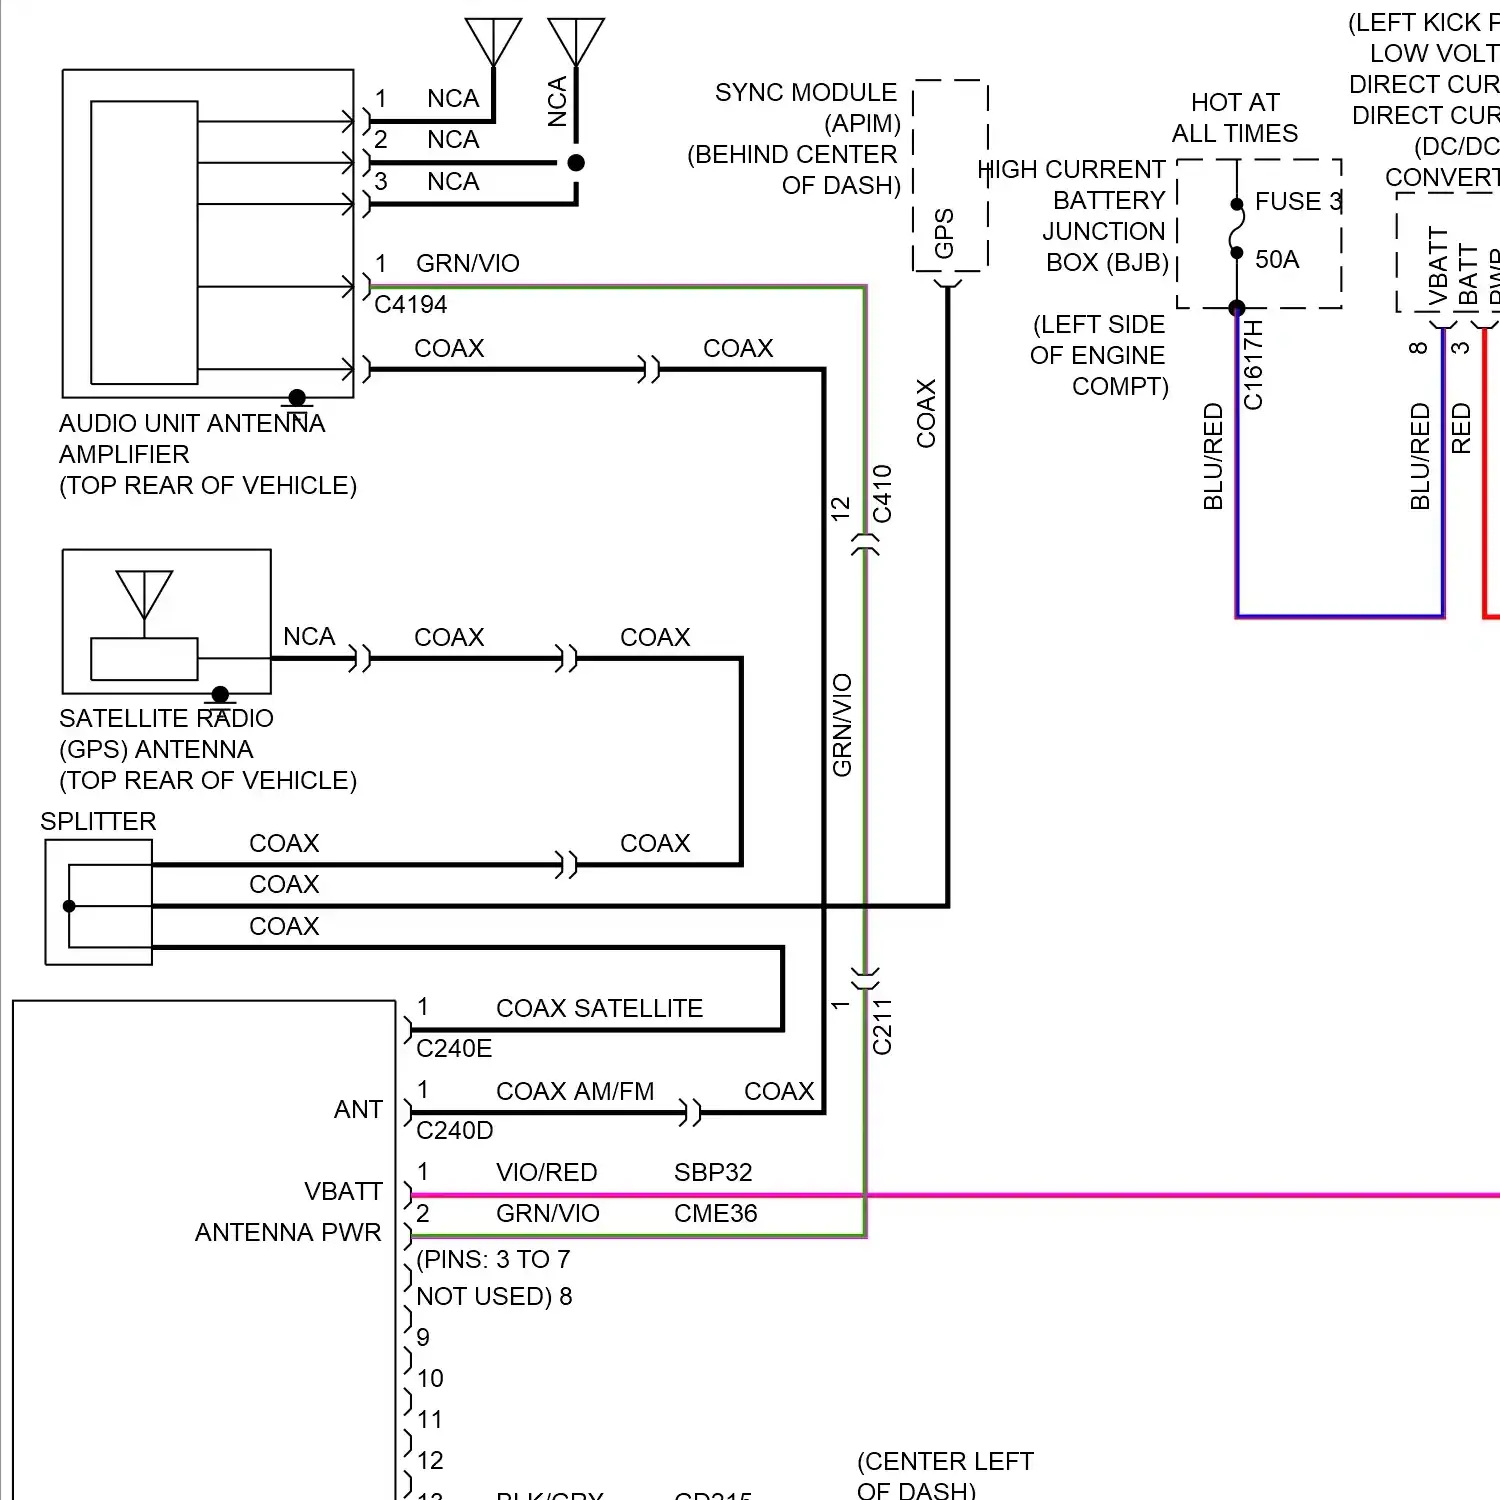
Task: Click the Fuse 3 symbol in the junction box
Action: pos(1237,229)
